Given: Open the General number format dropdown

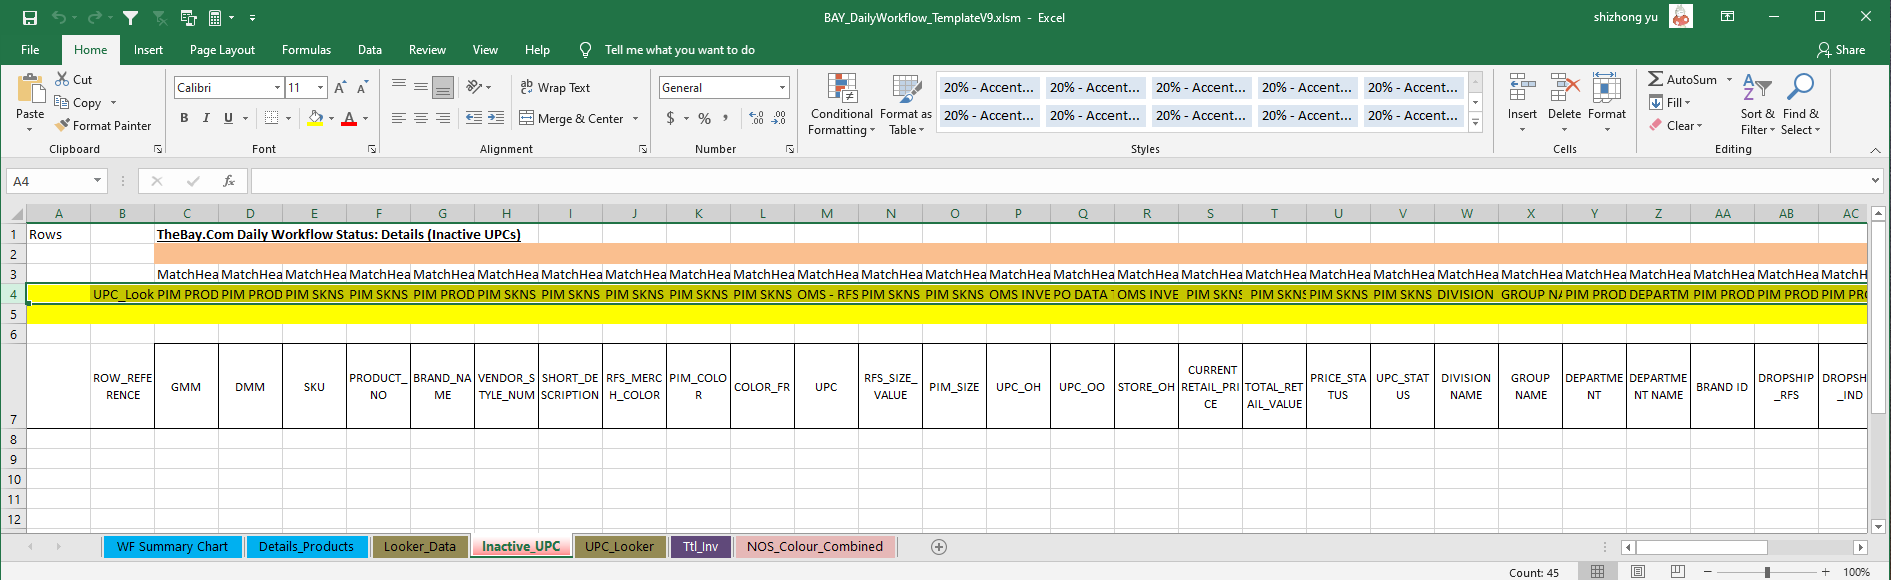Looking at the screenshot, I should click(782, 88).
